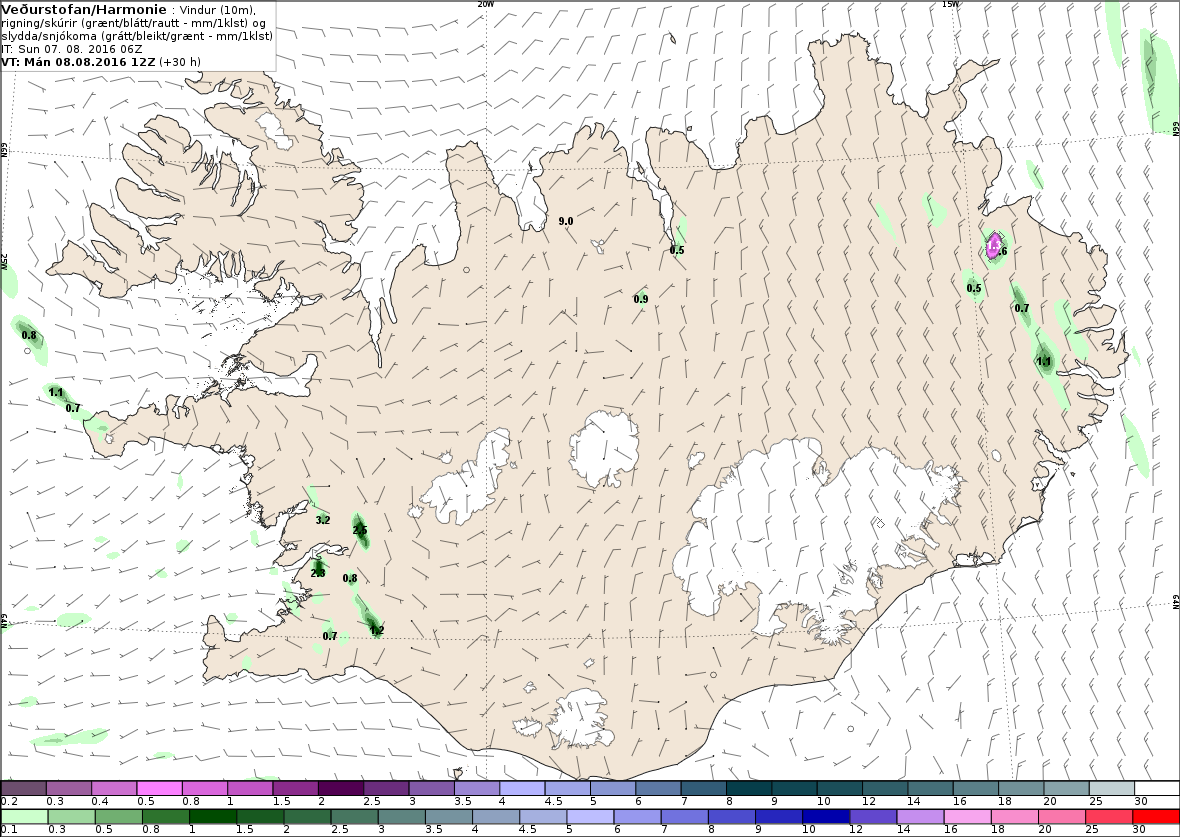The width and height of the screenshot is (1180, 837).
Task: Click the 1.2 precipitation value on the map
Action: click(377, 631)
